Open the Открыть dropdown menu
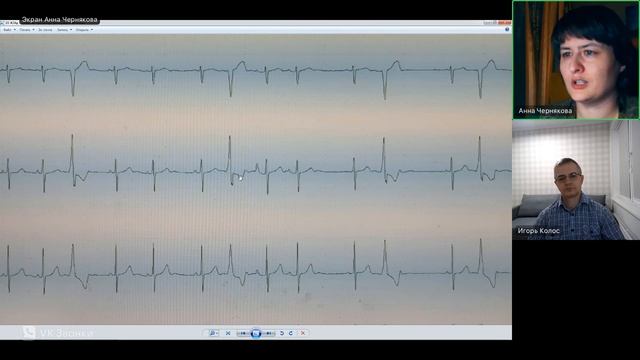Screen dimensions: 640x360 (84, 30)
